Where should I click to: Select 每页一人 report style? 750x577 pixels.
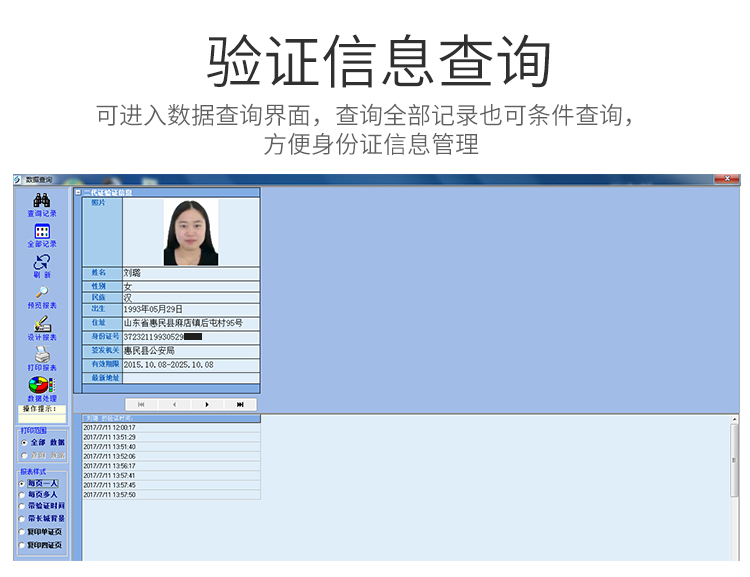pyautogui.click(x=23, y=483)
